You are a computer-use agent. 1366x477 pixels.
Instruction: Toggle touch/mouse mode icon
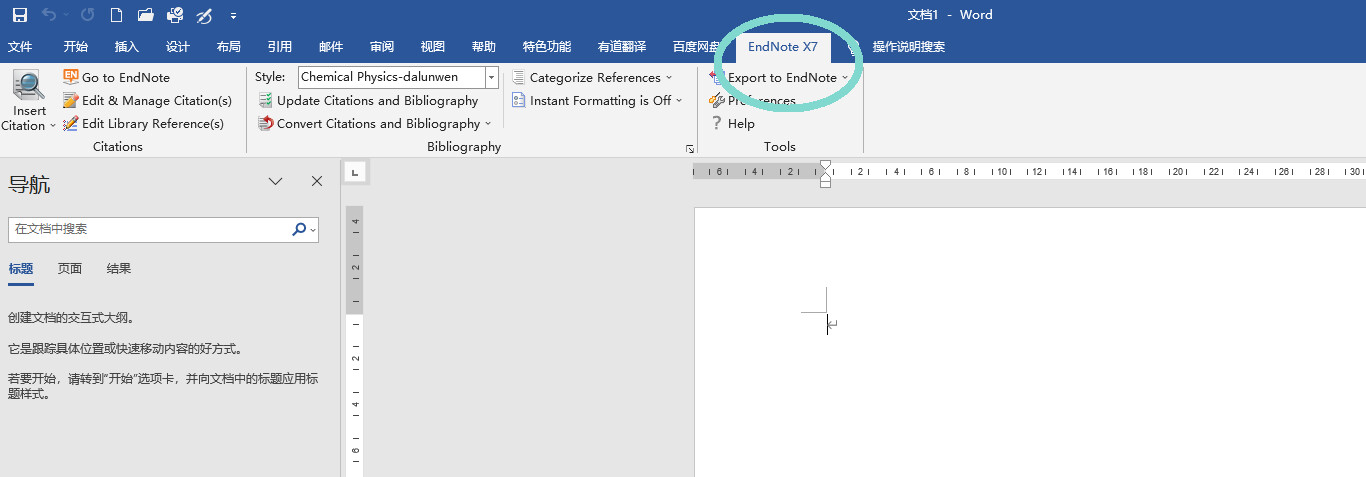[204, 15]
